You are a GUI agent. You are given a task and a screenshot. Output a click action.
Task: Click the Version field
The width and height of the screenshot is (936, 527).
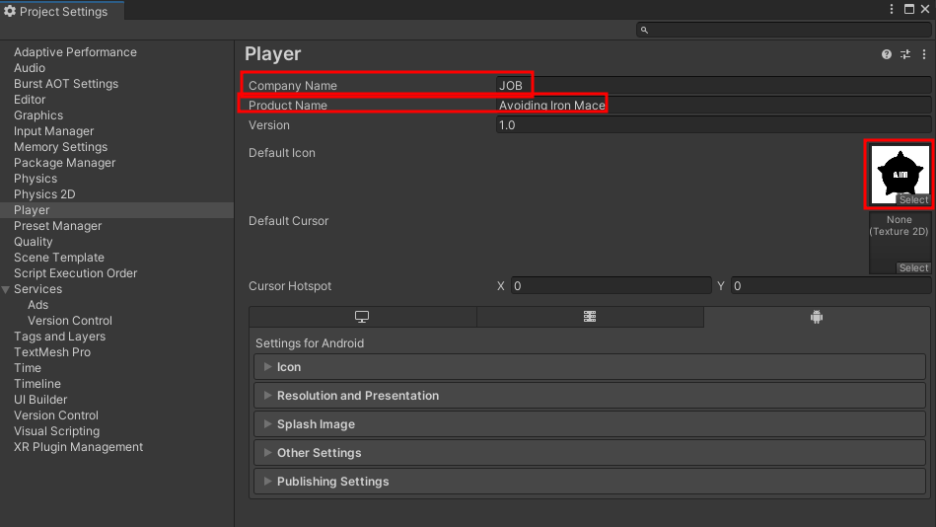(713, 125)
